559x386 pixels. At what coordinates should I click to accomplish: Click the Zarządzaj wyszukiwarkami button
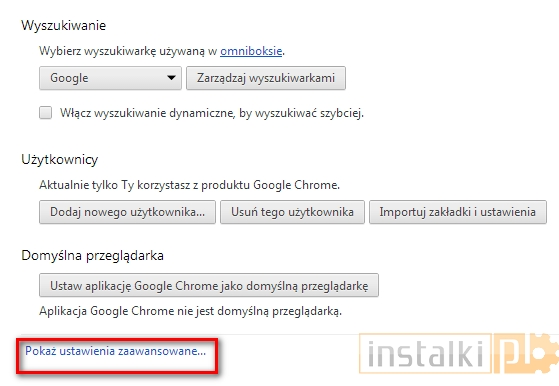(x=266, y=78)
